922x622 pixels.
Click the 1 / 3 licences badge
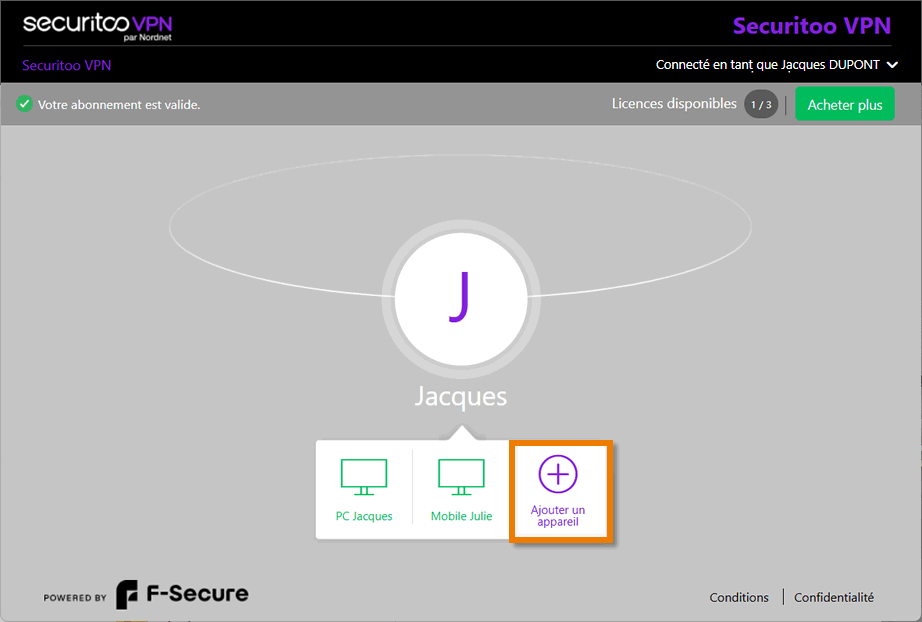pos(761,105)
